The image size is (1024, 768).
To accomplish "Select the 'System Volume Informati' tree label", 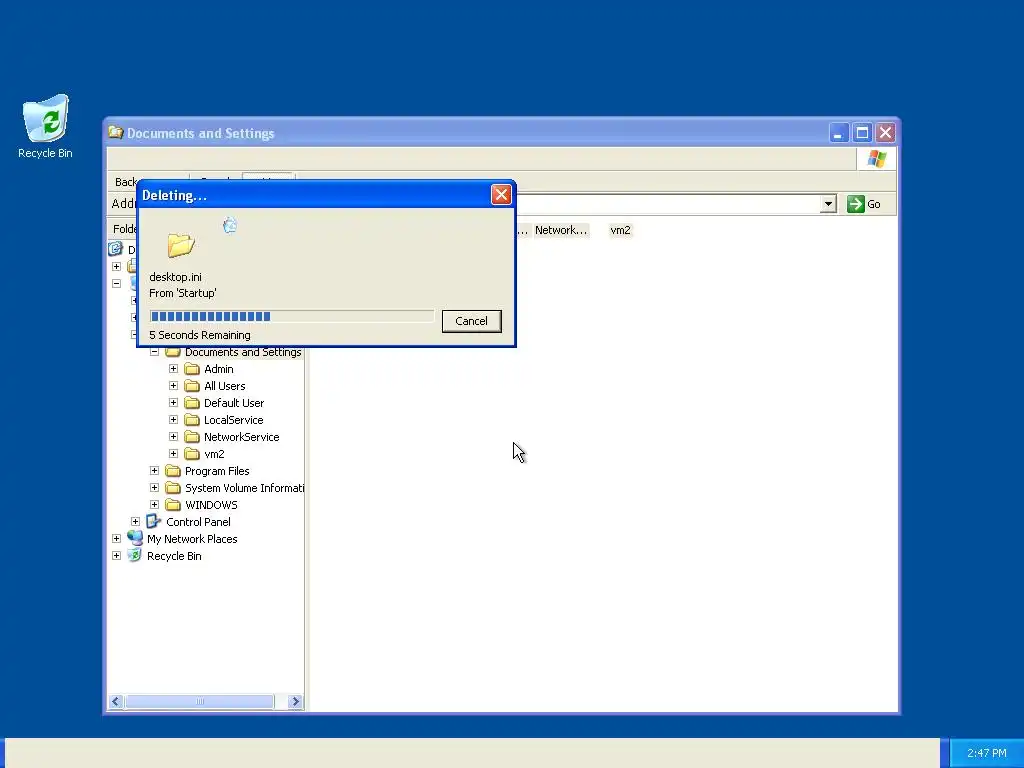I will 244,488.
